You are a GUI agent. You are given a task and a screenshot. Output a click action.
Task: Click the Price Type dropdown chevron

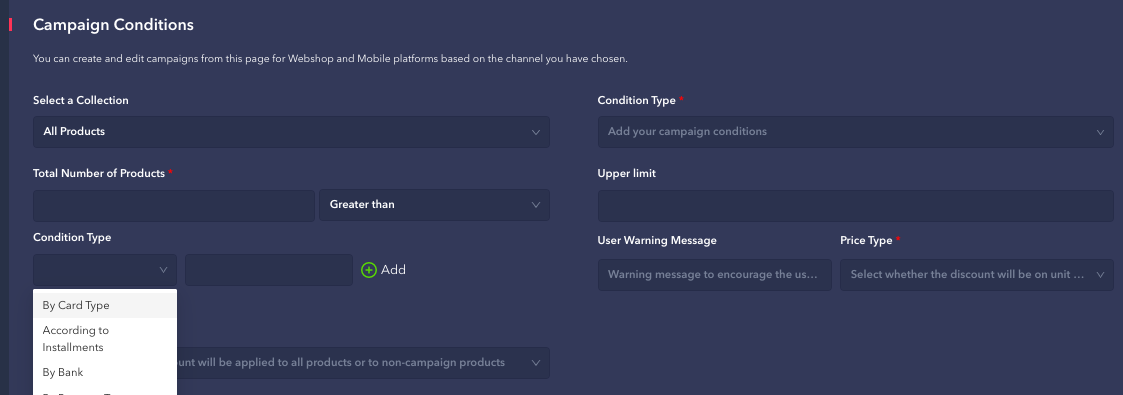coord(1100,275)
